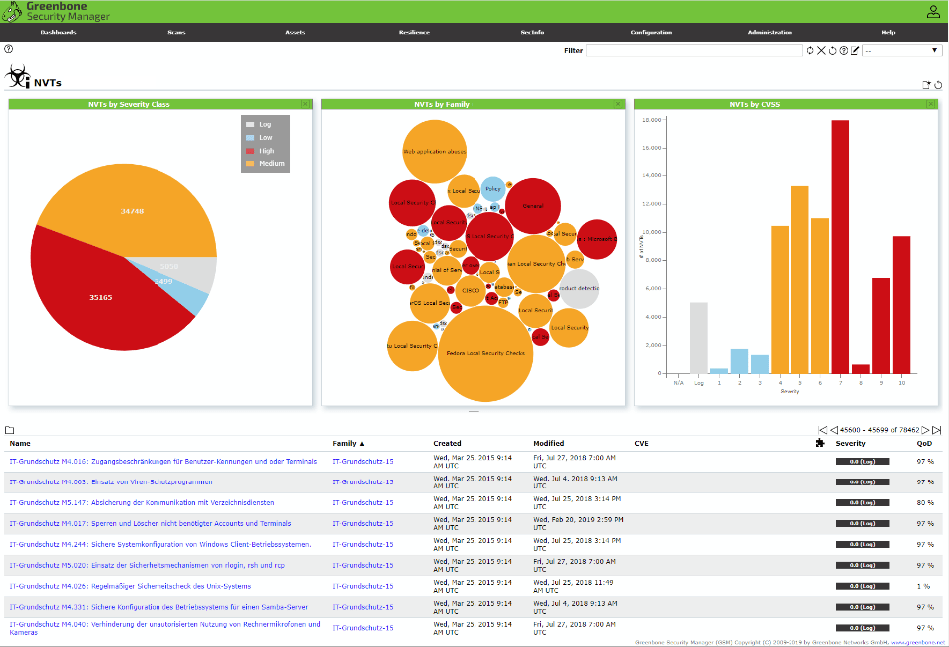Clear the filter with the X icon
Image resolution: width=949 pixels, height=647 pixels.
[821, 50]
